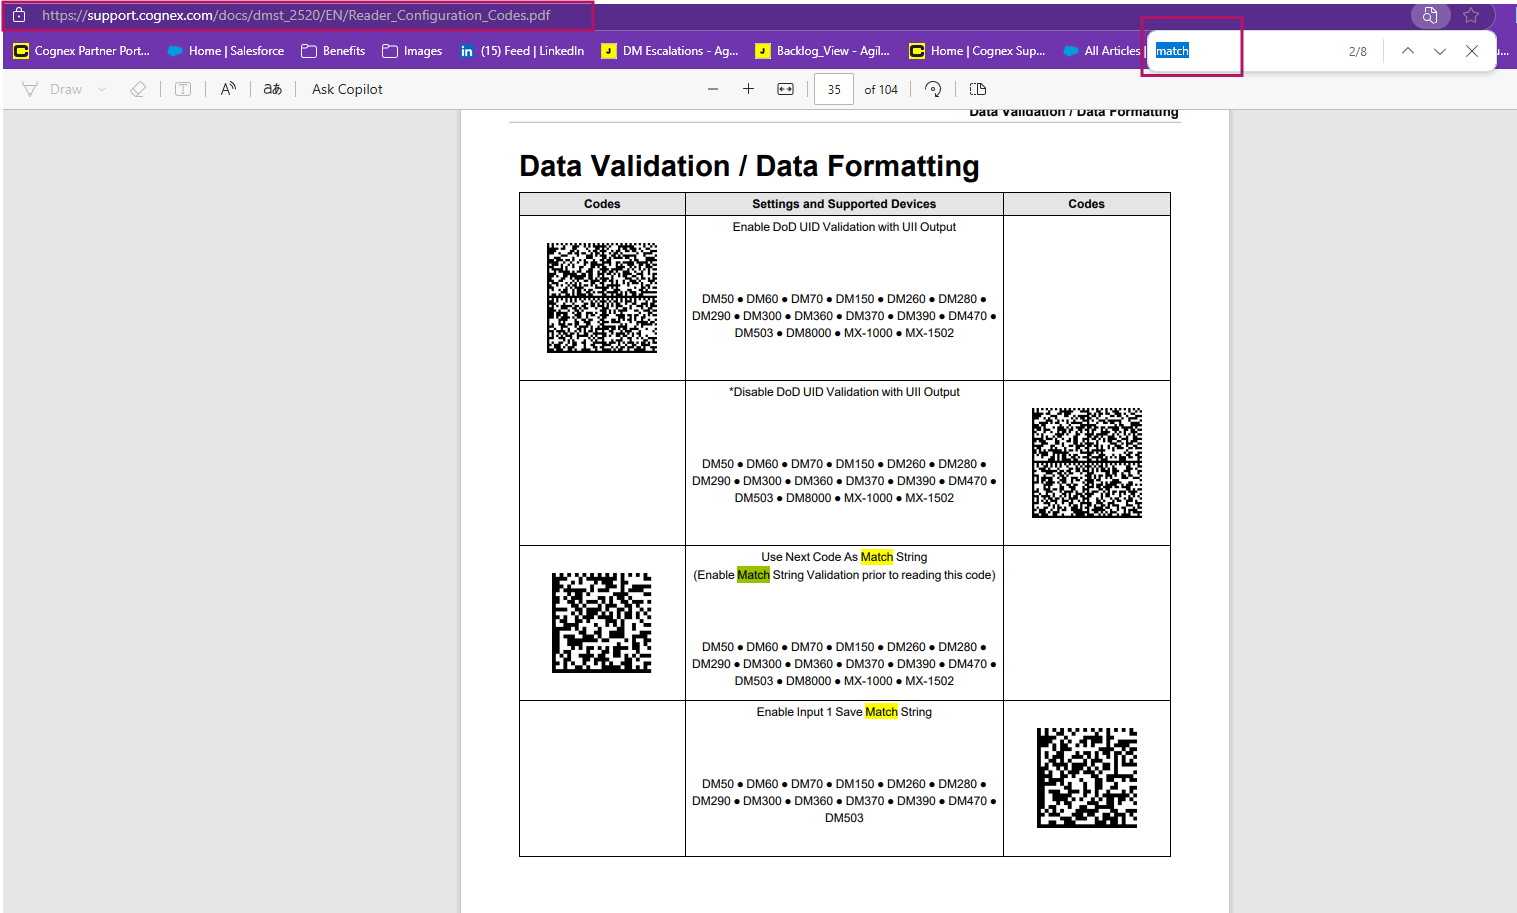
Task: Favorite this page with the star icon
Action: [1471, 15]
